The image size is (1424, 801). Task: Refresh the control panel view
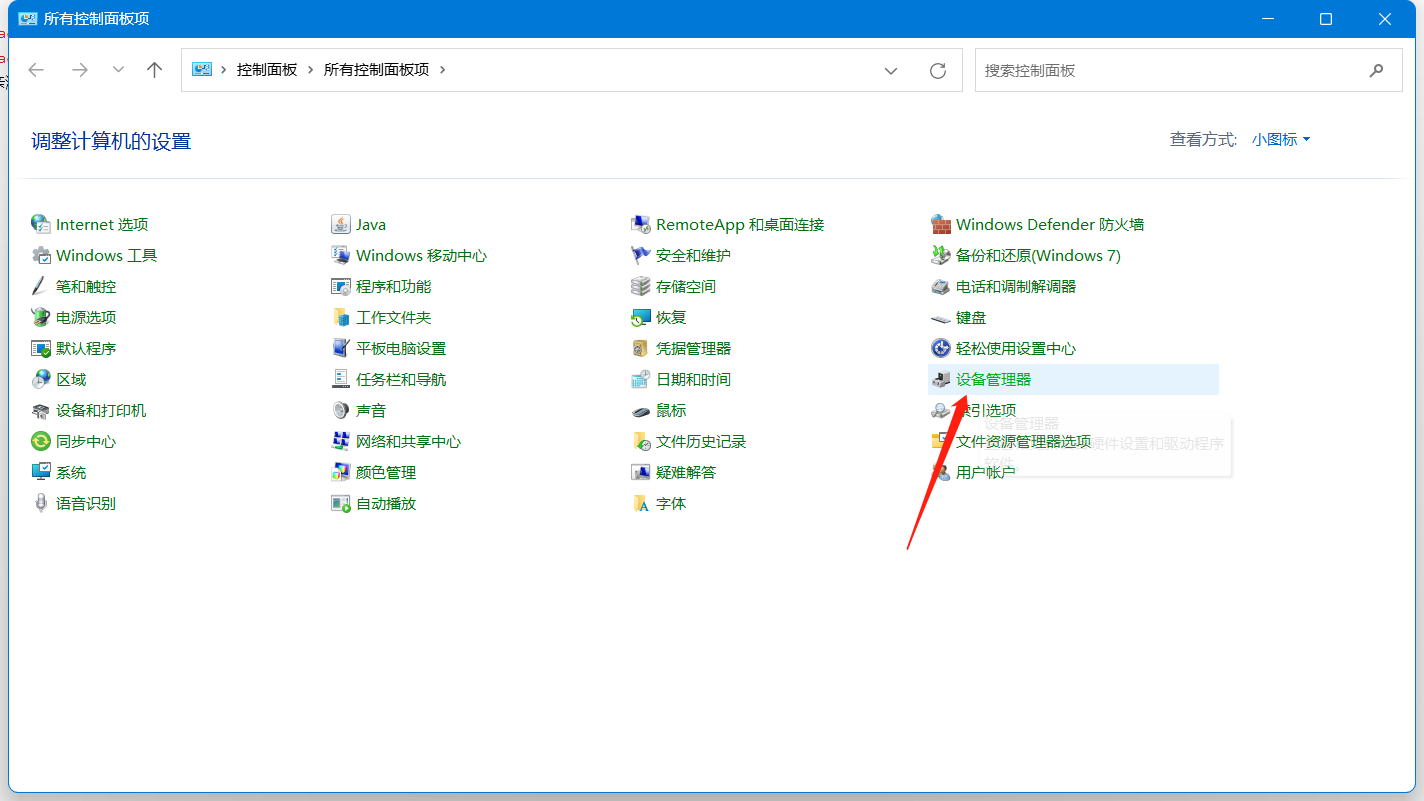938,70
